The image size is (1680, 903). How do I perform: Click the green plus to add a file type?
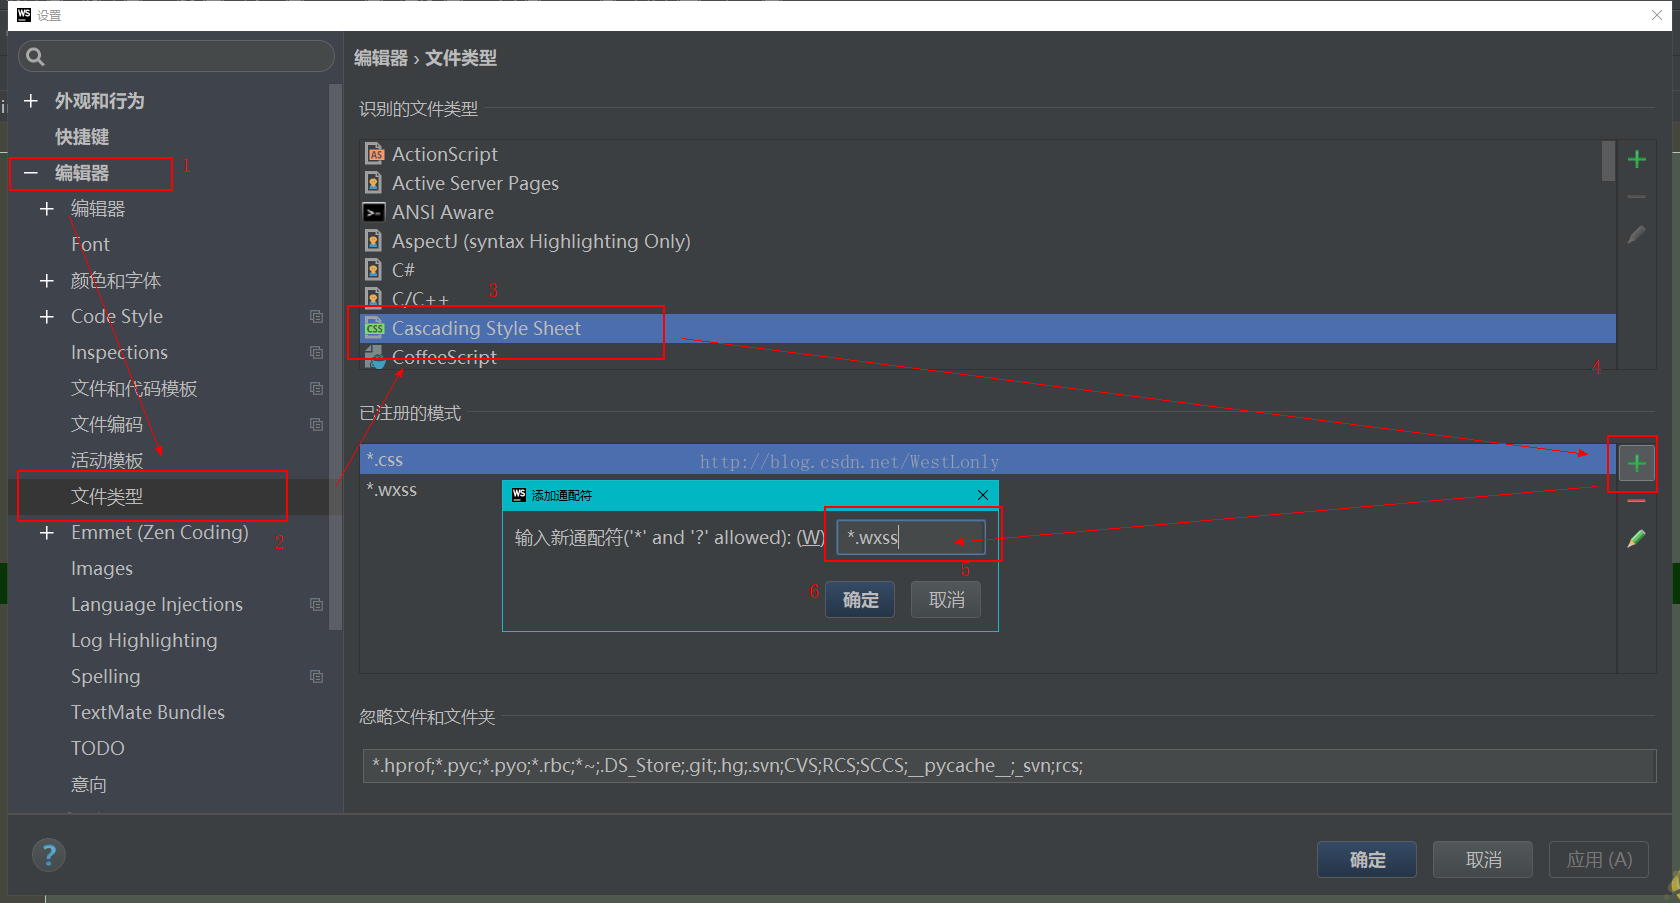pyautogui.click(x=1636, y=159)
